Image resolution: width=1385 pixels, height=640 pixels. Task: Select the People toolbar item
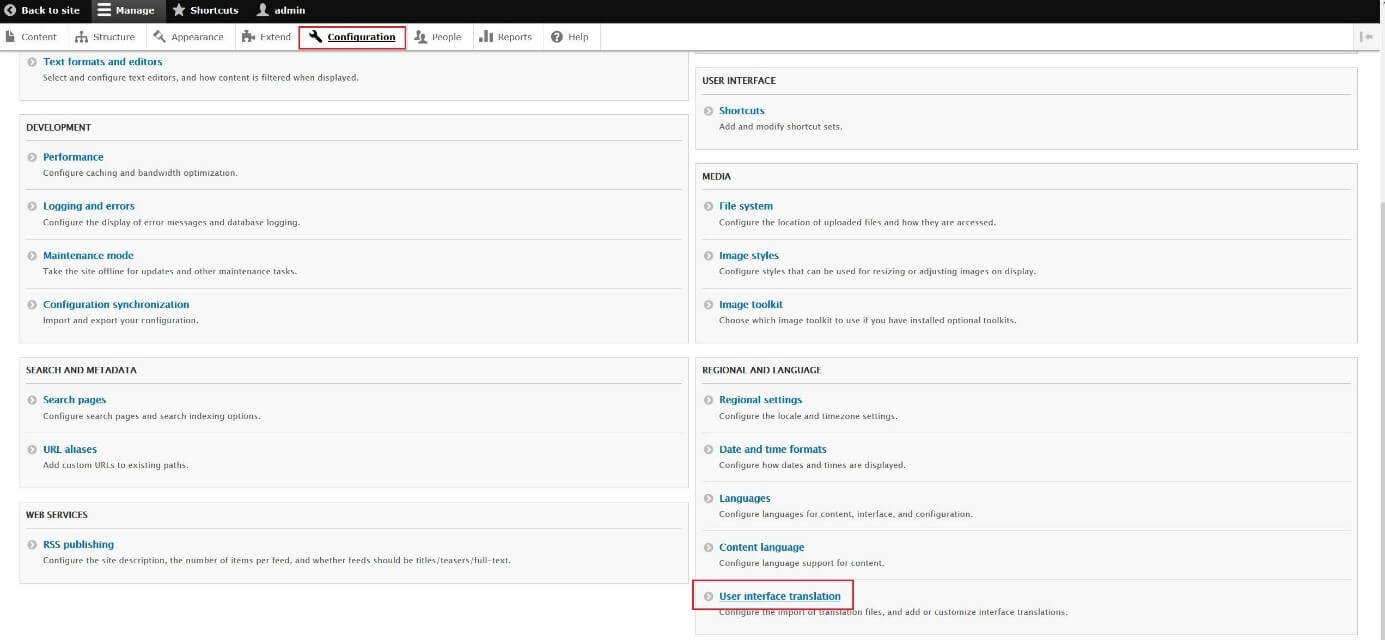point(438,37)
